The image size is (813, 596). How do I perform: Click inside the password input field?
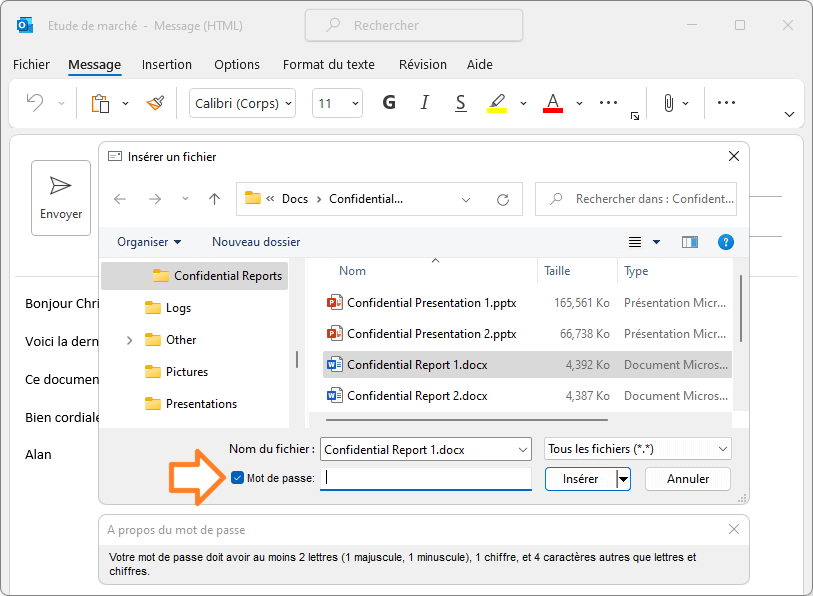tap(425, 479)
